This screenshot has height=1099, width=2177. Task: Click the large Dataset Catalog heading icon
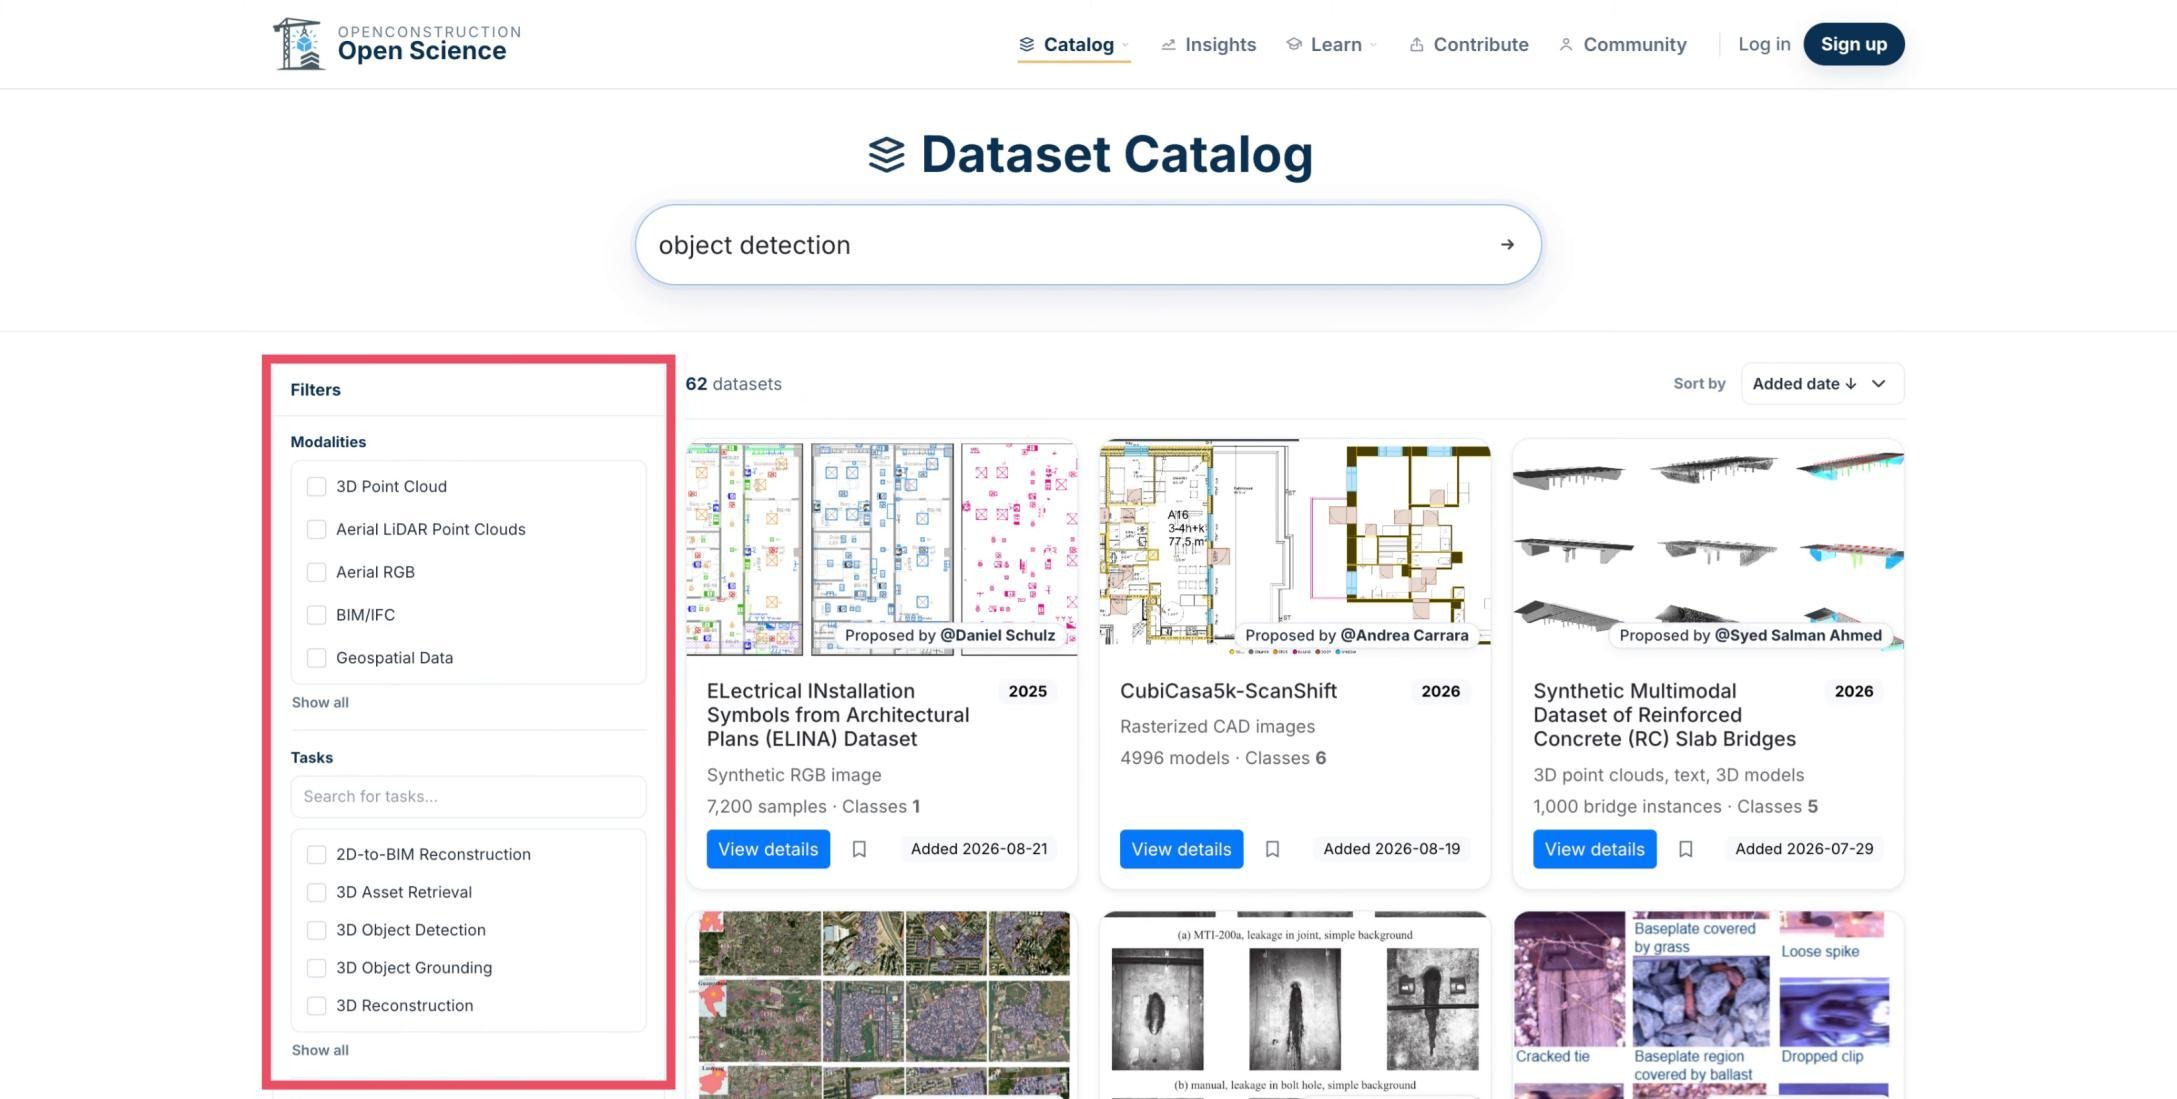point(886,155)
